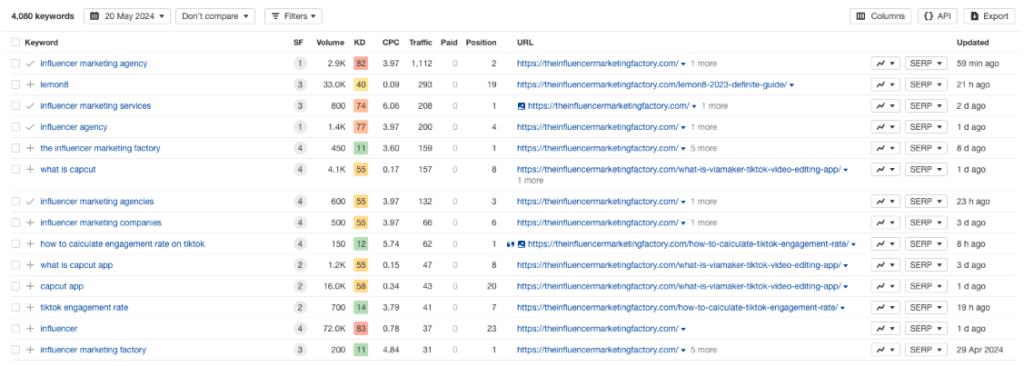Open trend chart for what is capcut row
The image size is (1024, 366).
click(885, 169)
